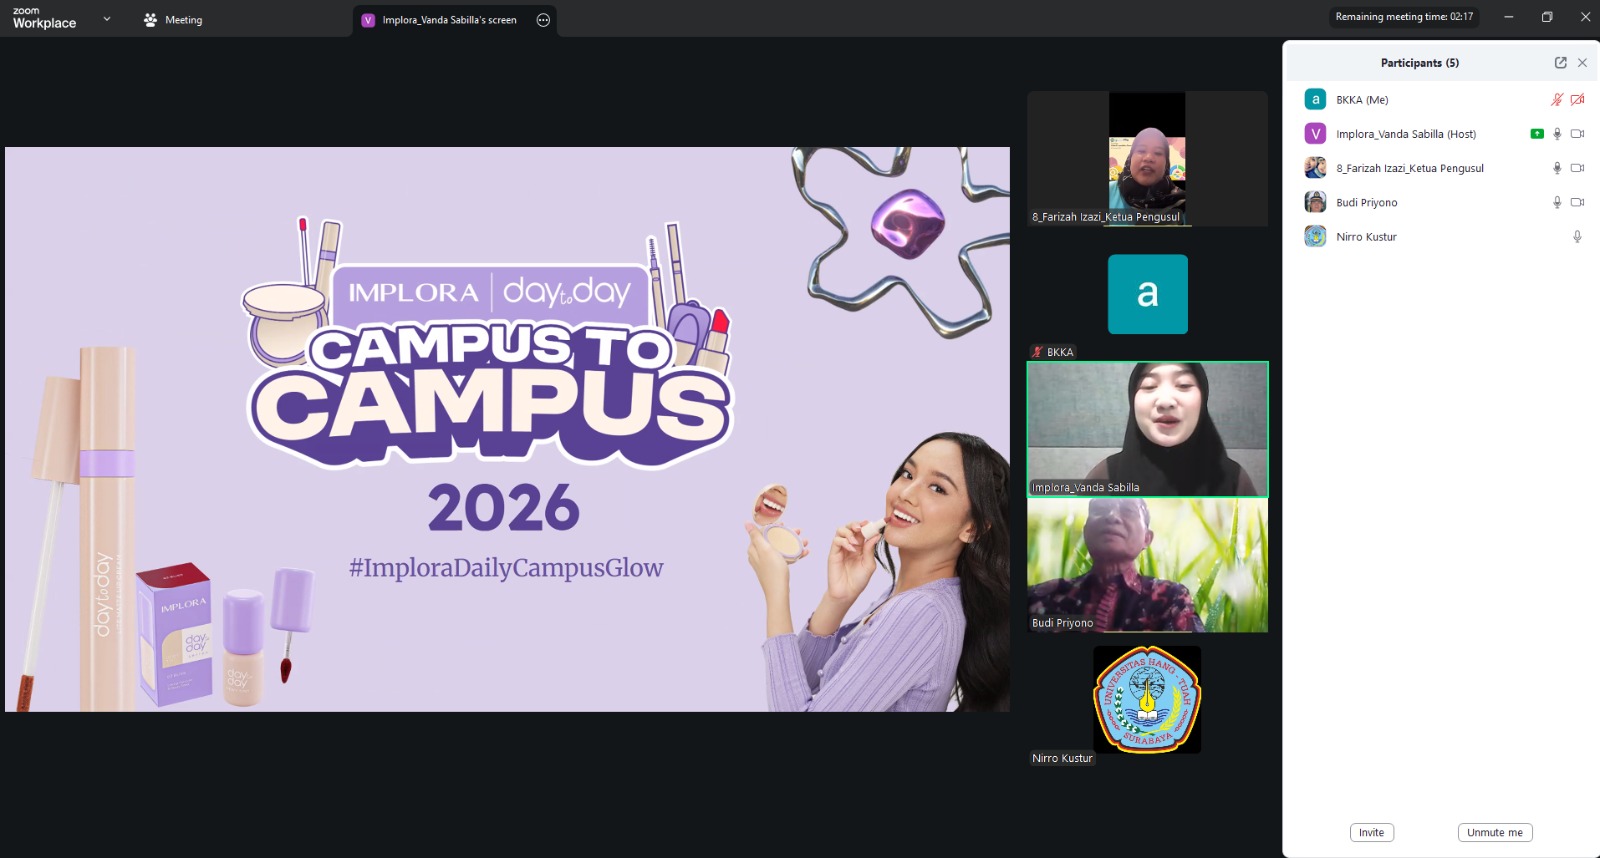Click Implora_Vanda Sabilla's microphone icon

(1556, 134)
